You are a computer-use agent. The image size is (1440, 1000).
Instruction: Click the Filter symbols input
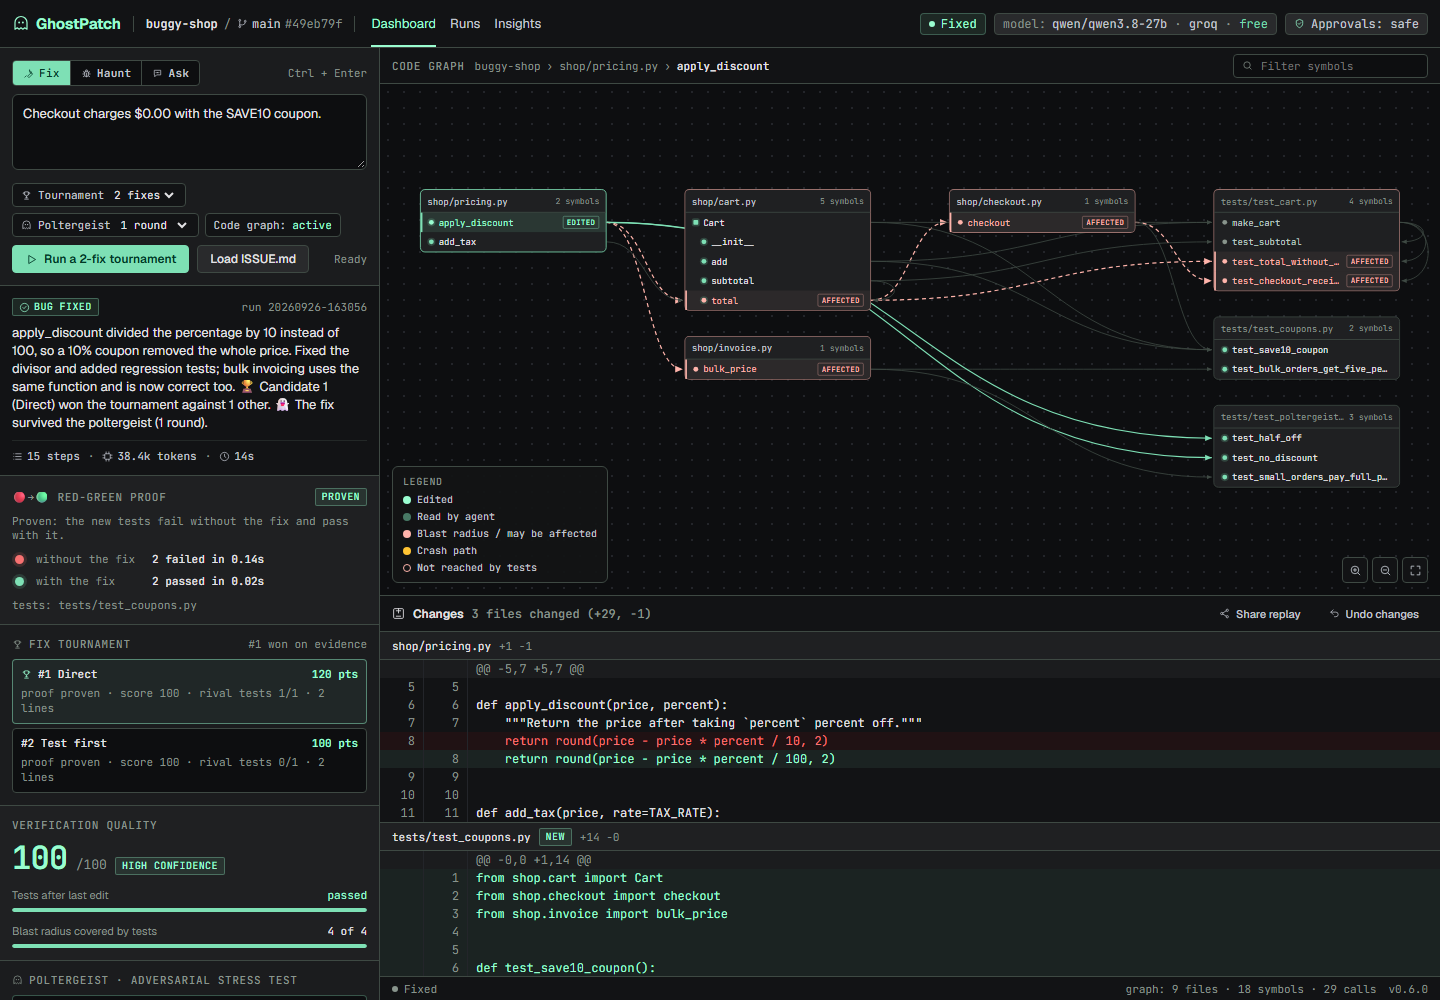click(x=1330, y=66)
